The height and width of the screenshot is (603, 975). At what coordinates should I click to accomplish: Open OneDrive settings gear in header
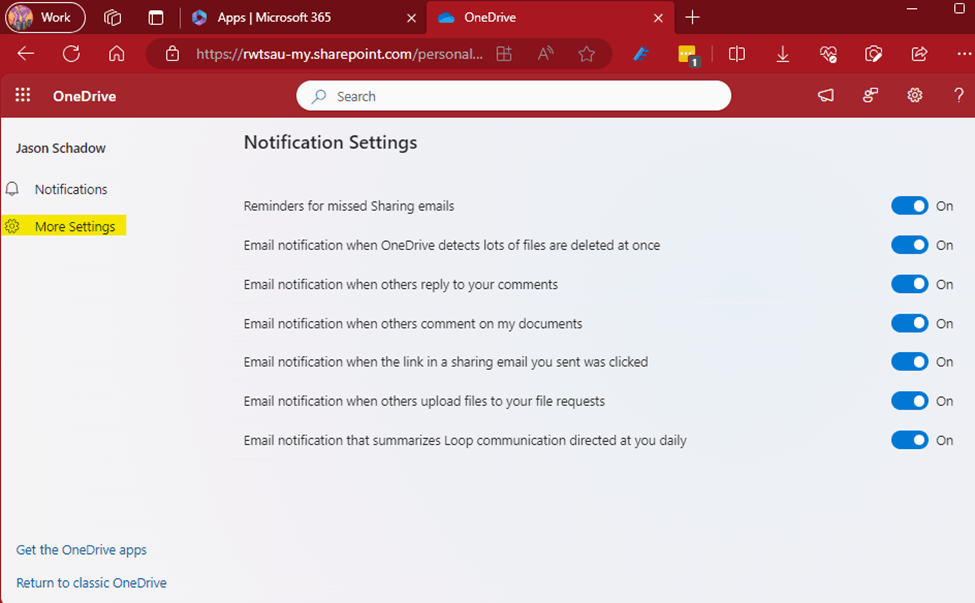(x=914, y=95)
